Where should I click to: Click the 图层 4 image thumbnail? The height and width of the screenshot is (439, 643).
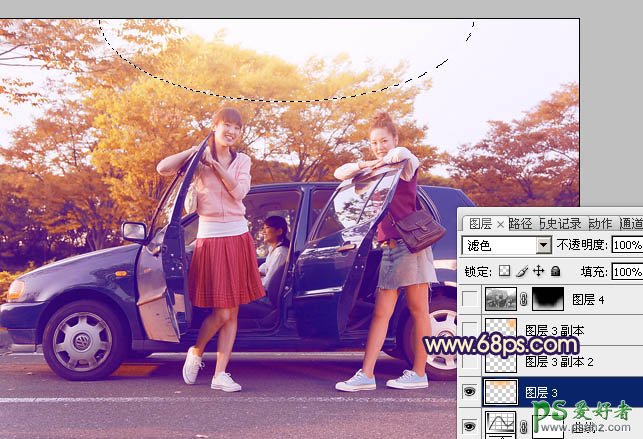[500, 298]
